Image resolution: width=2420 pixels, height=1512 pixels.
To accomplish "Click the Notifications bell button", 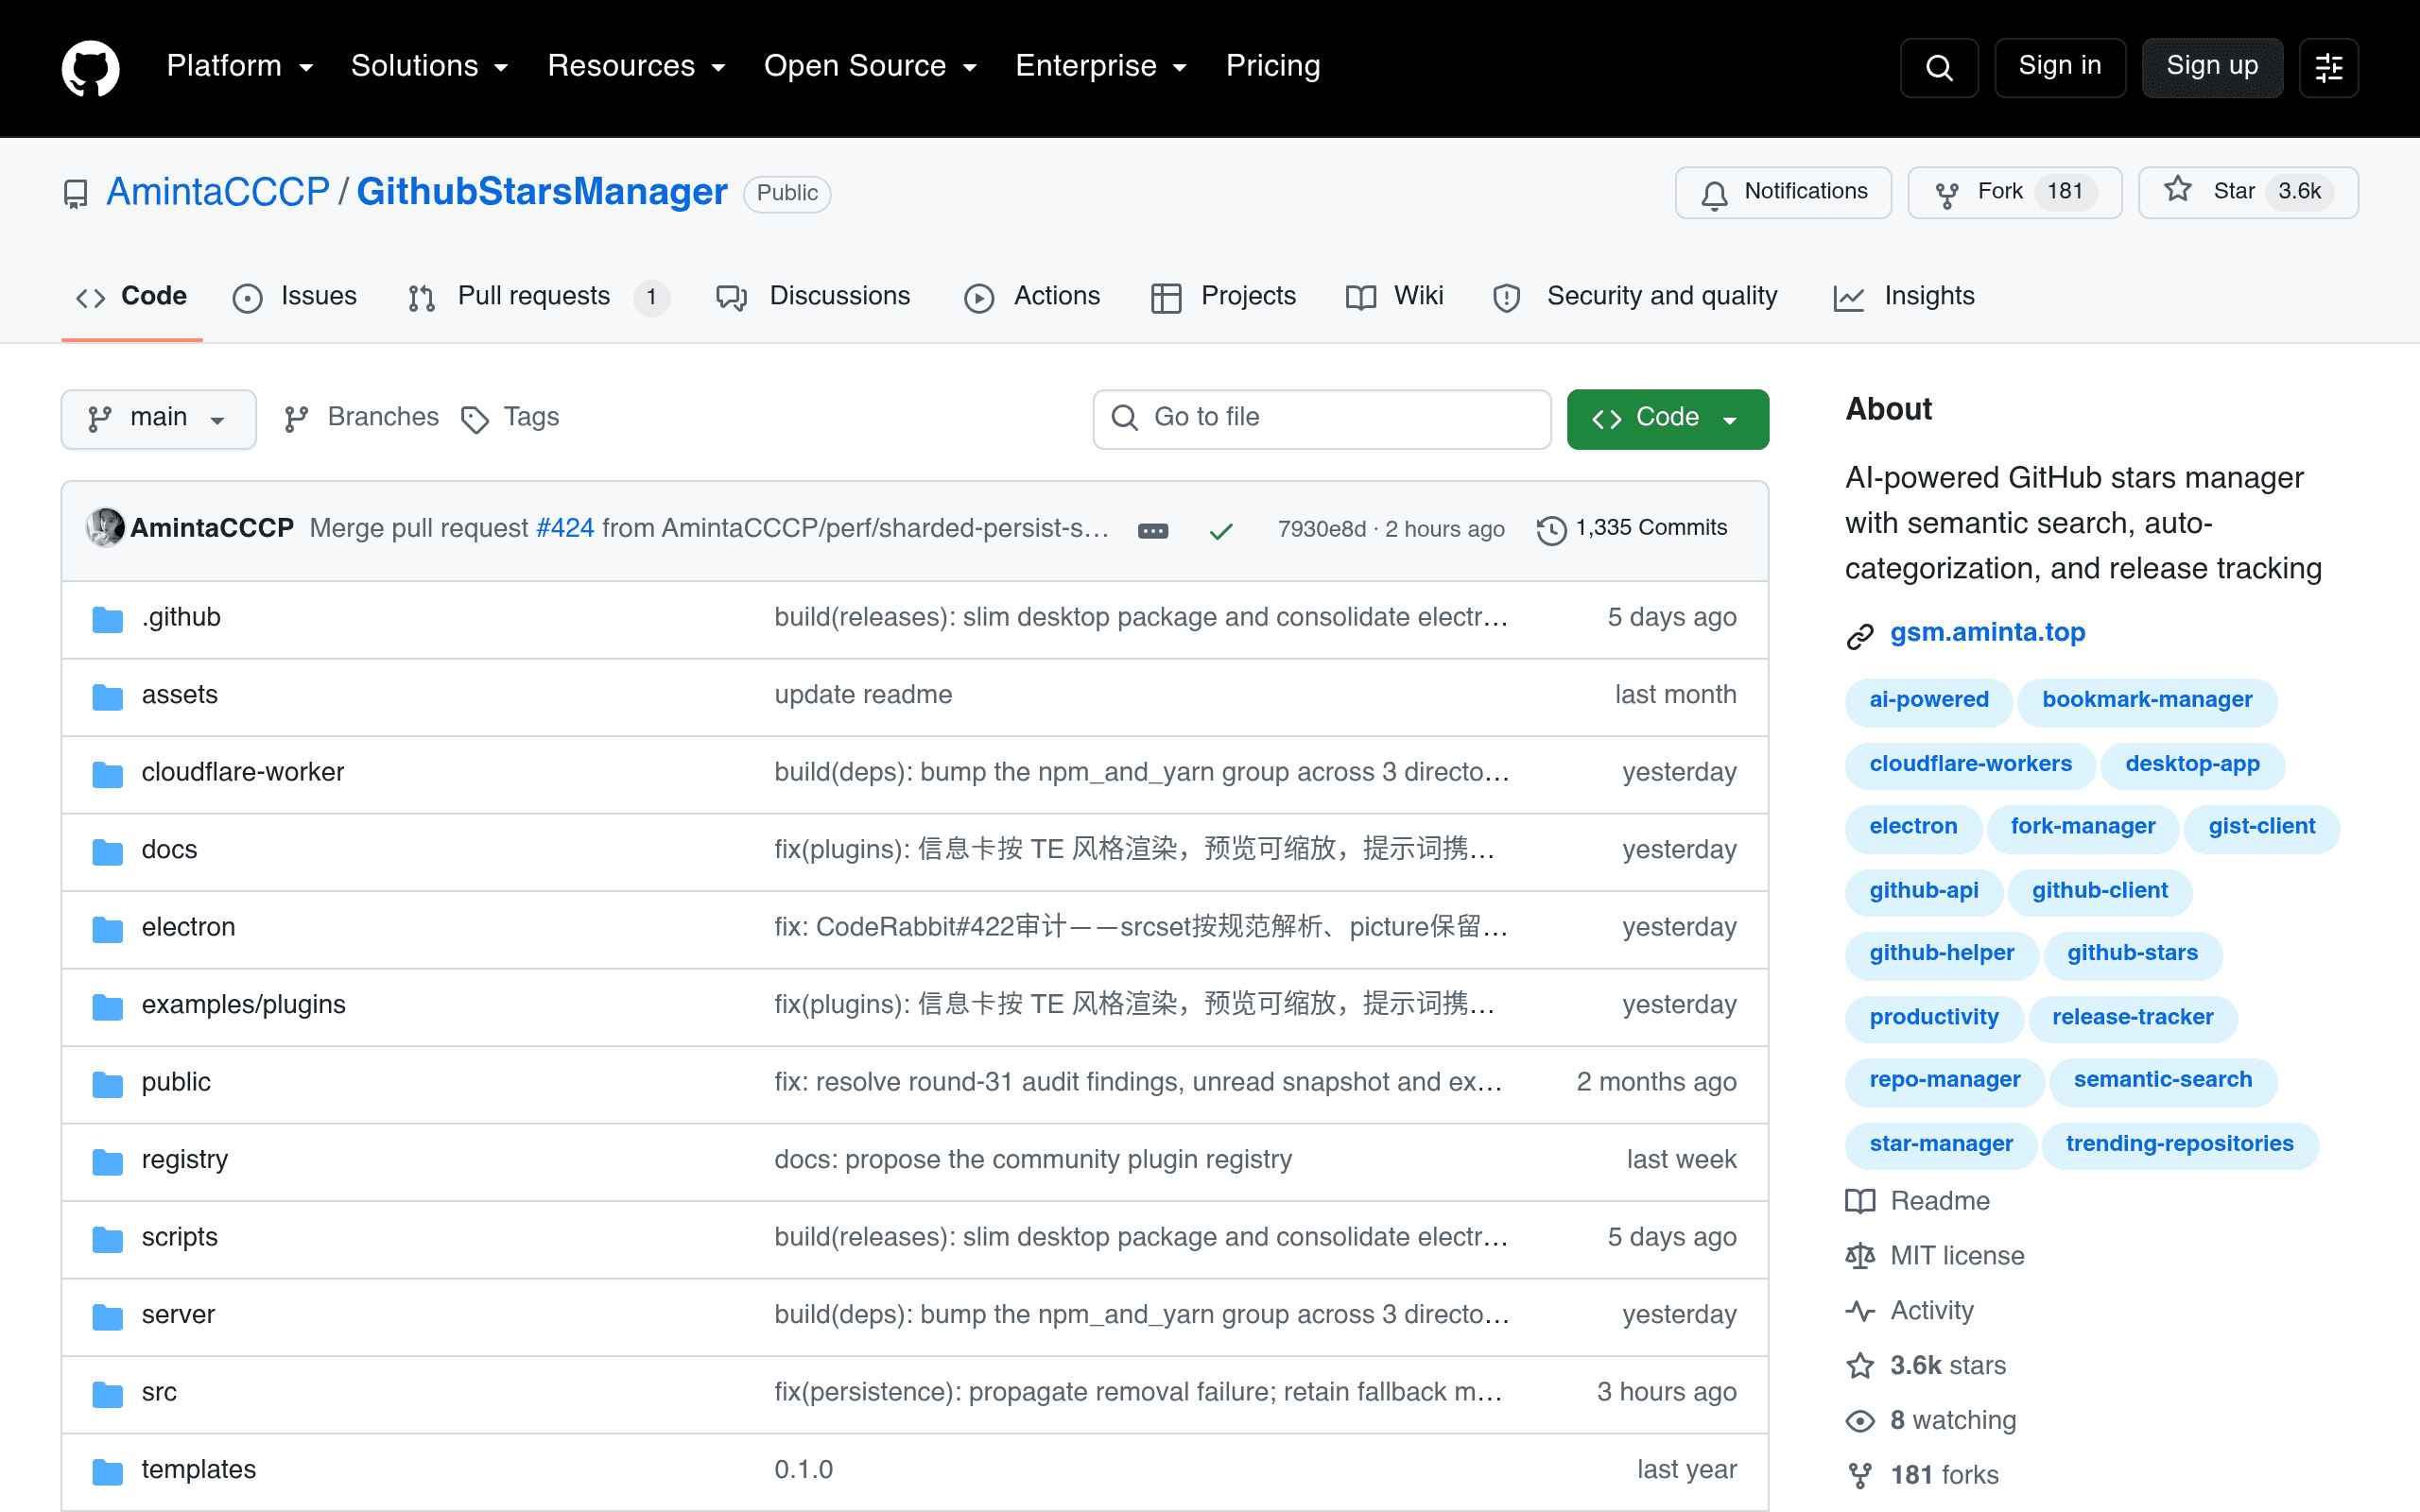I will tap(1783, 192).
